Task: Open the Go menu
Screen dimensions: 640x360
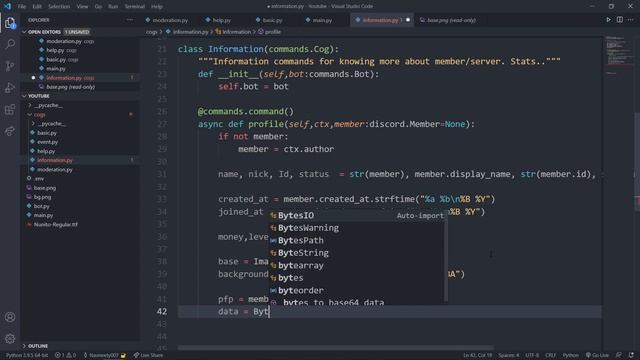Action: (x=98, y=7)
